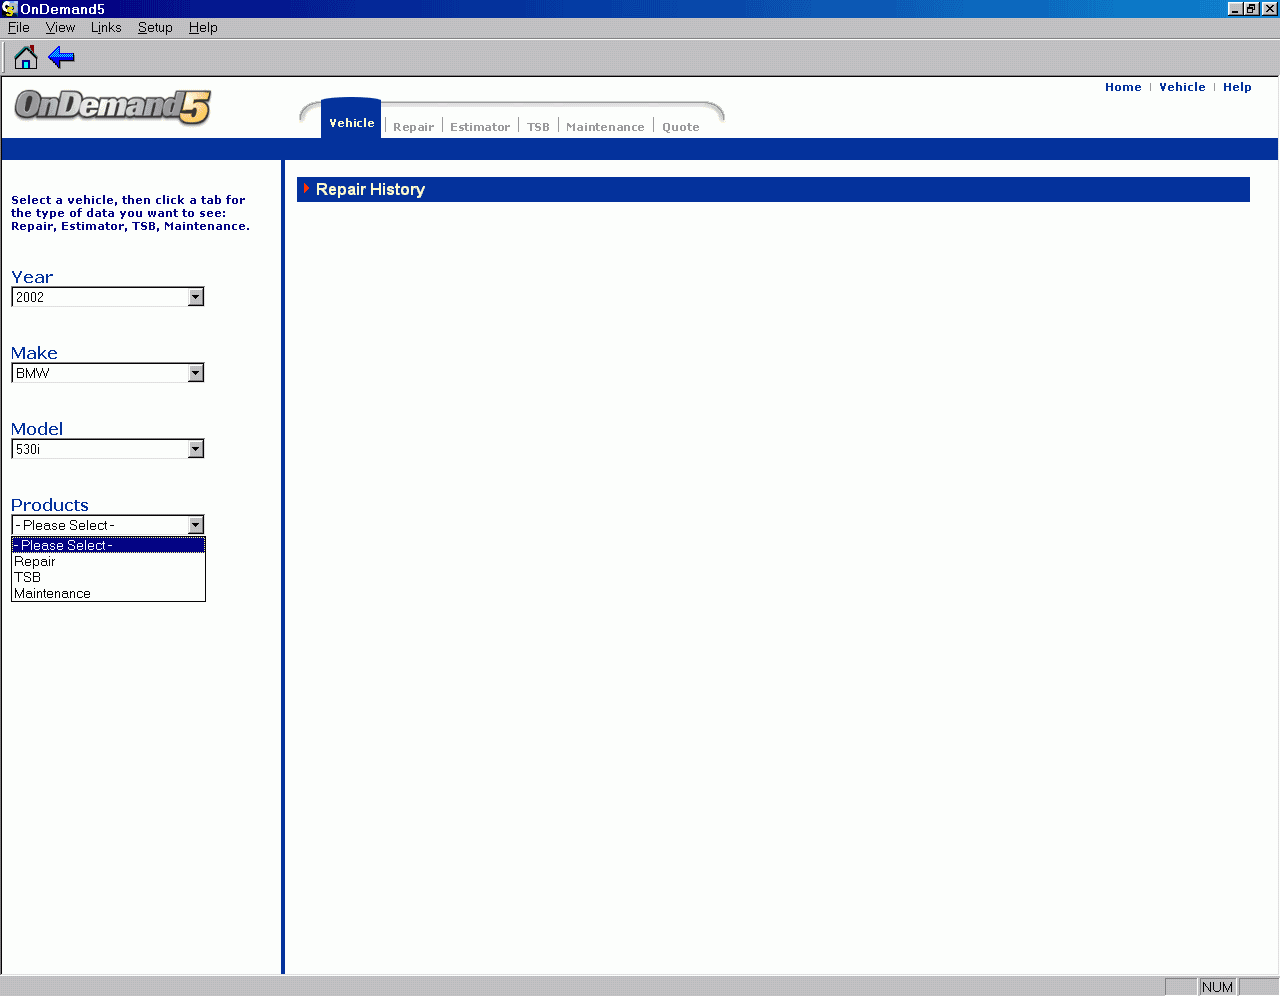Click the red arrow beside Repair History
The image size is (1280, 996).
pos(306,189)
